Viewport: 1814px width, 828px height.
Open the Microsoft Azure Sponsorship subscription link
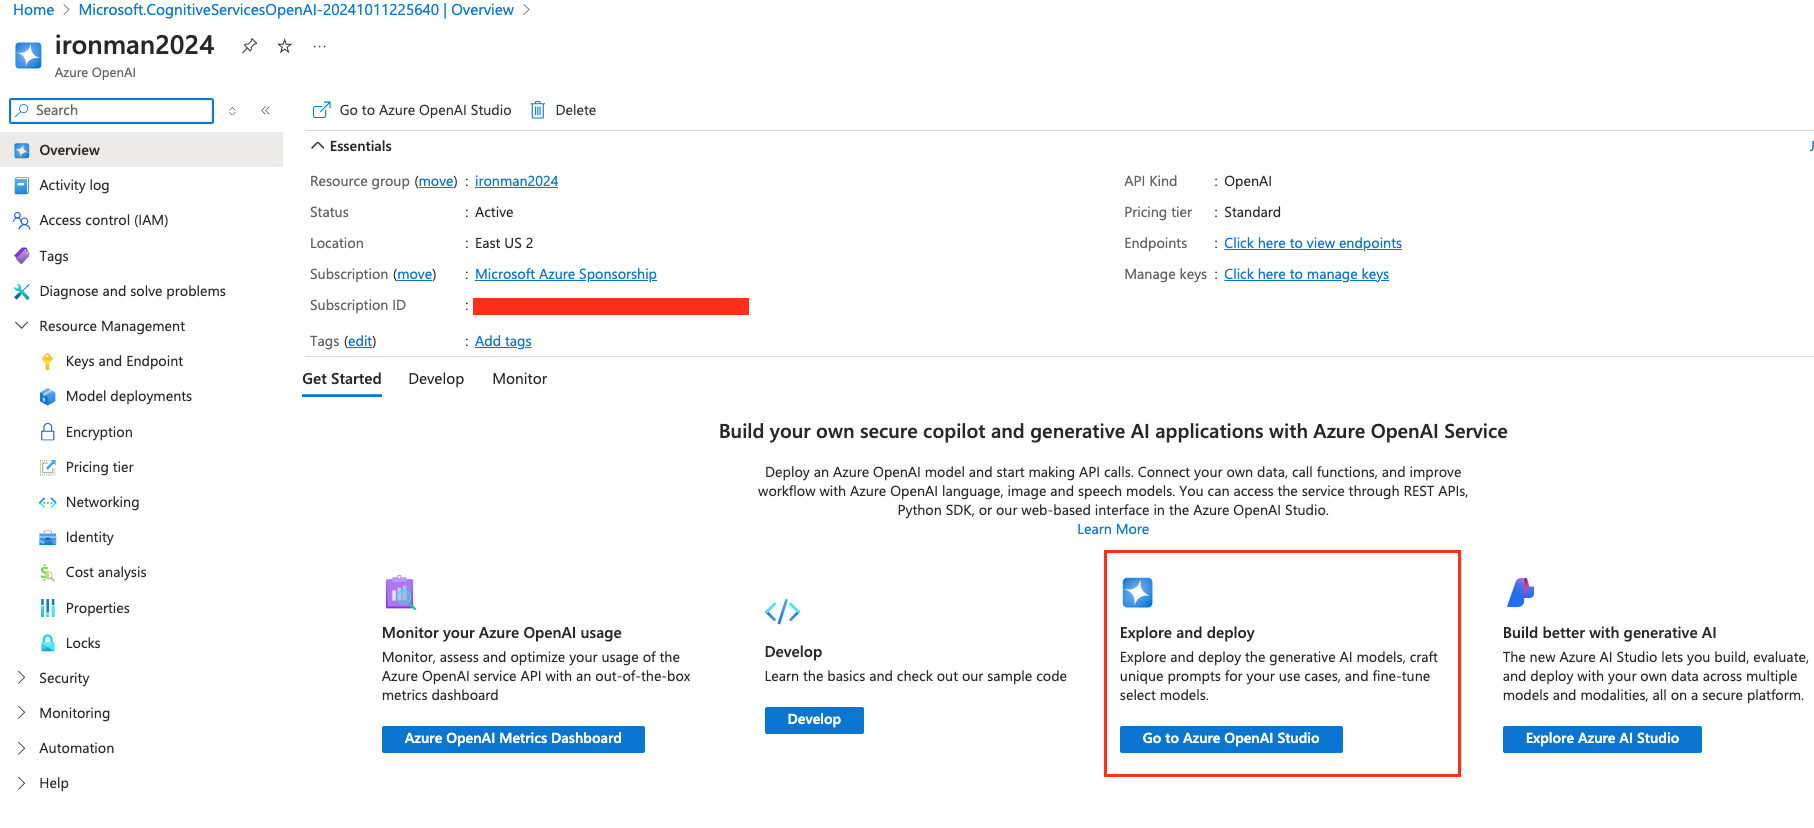[566, 274]
